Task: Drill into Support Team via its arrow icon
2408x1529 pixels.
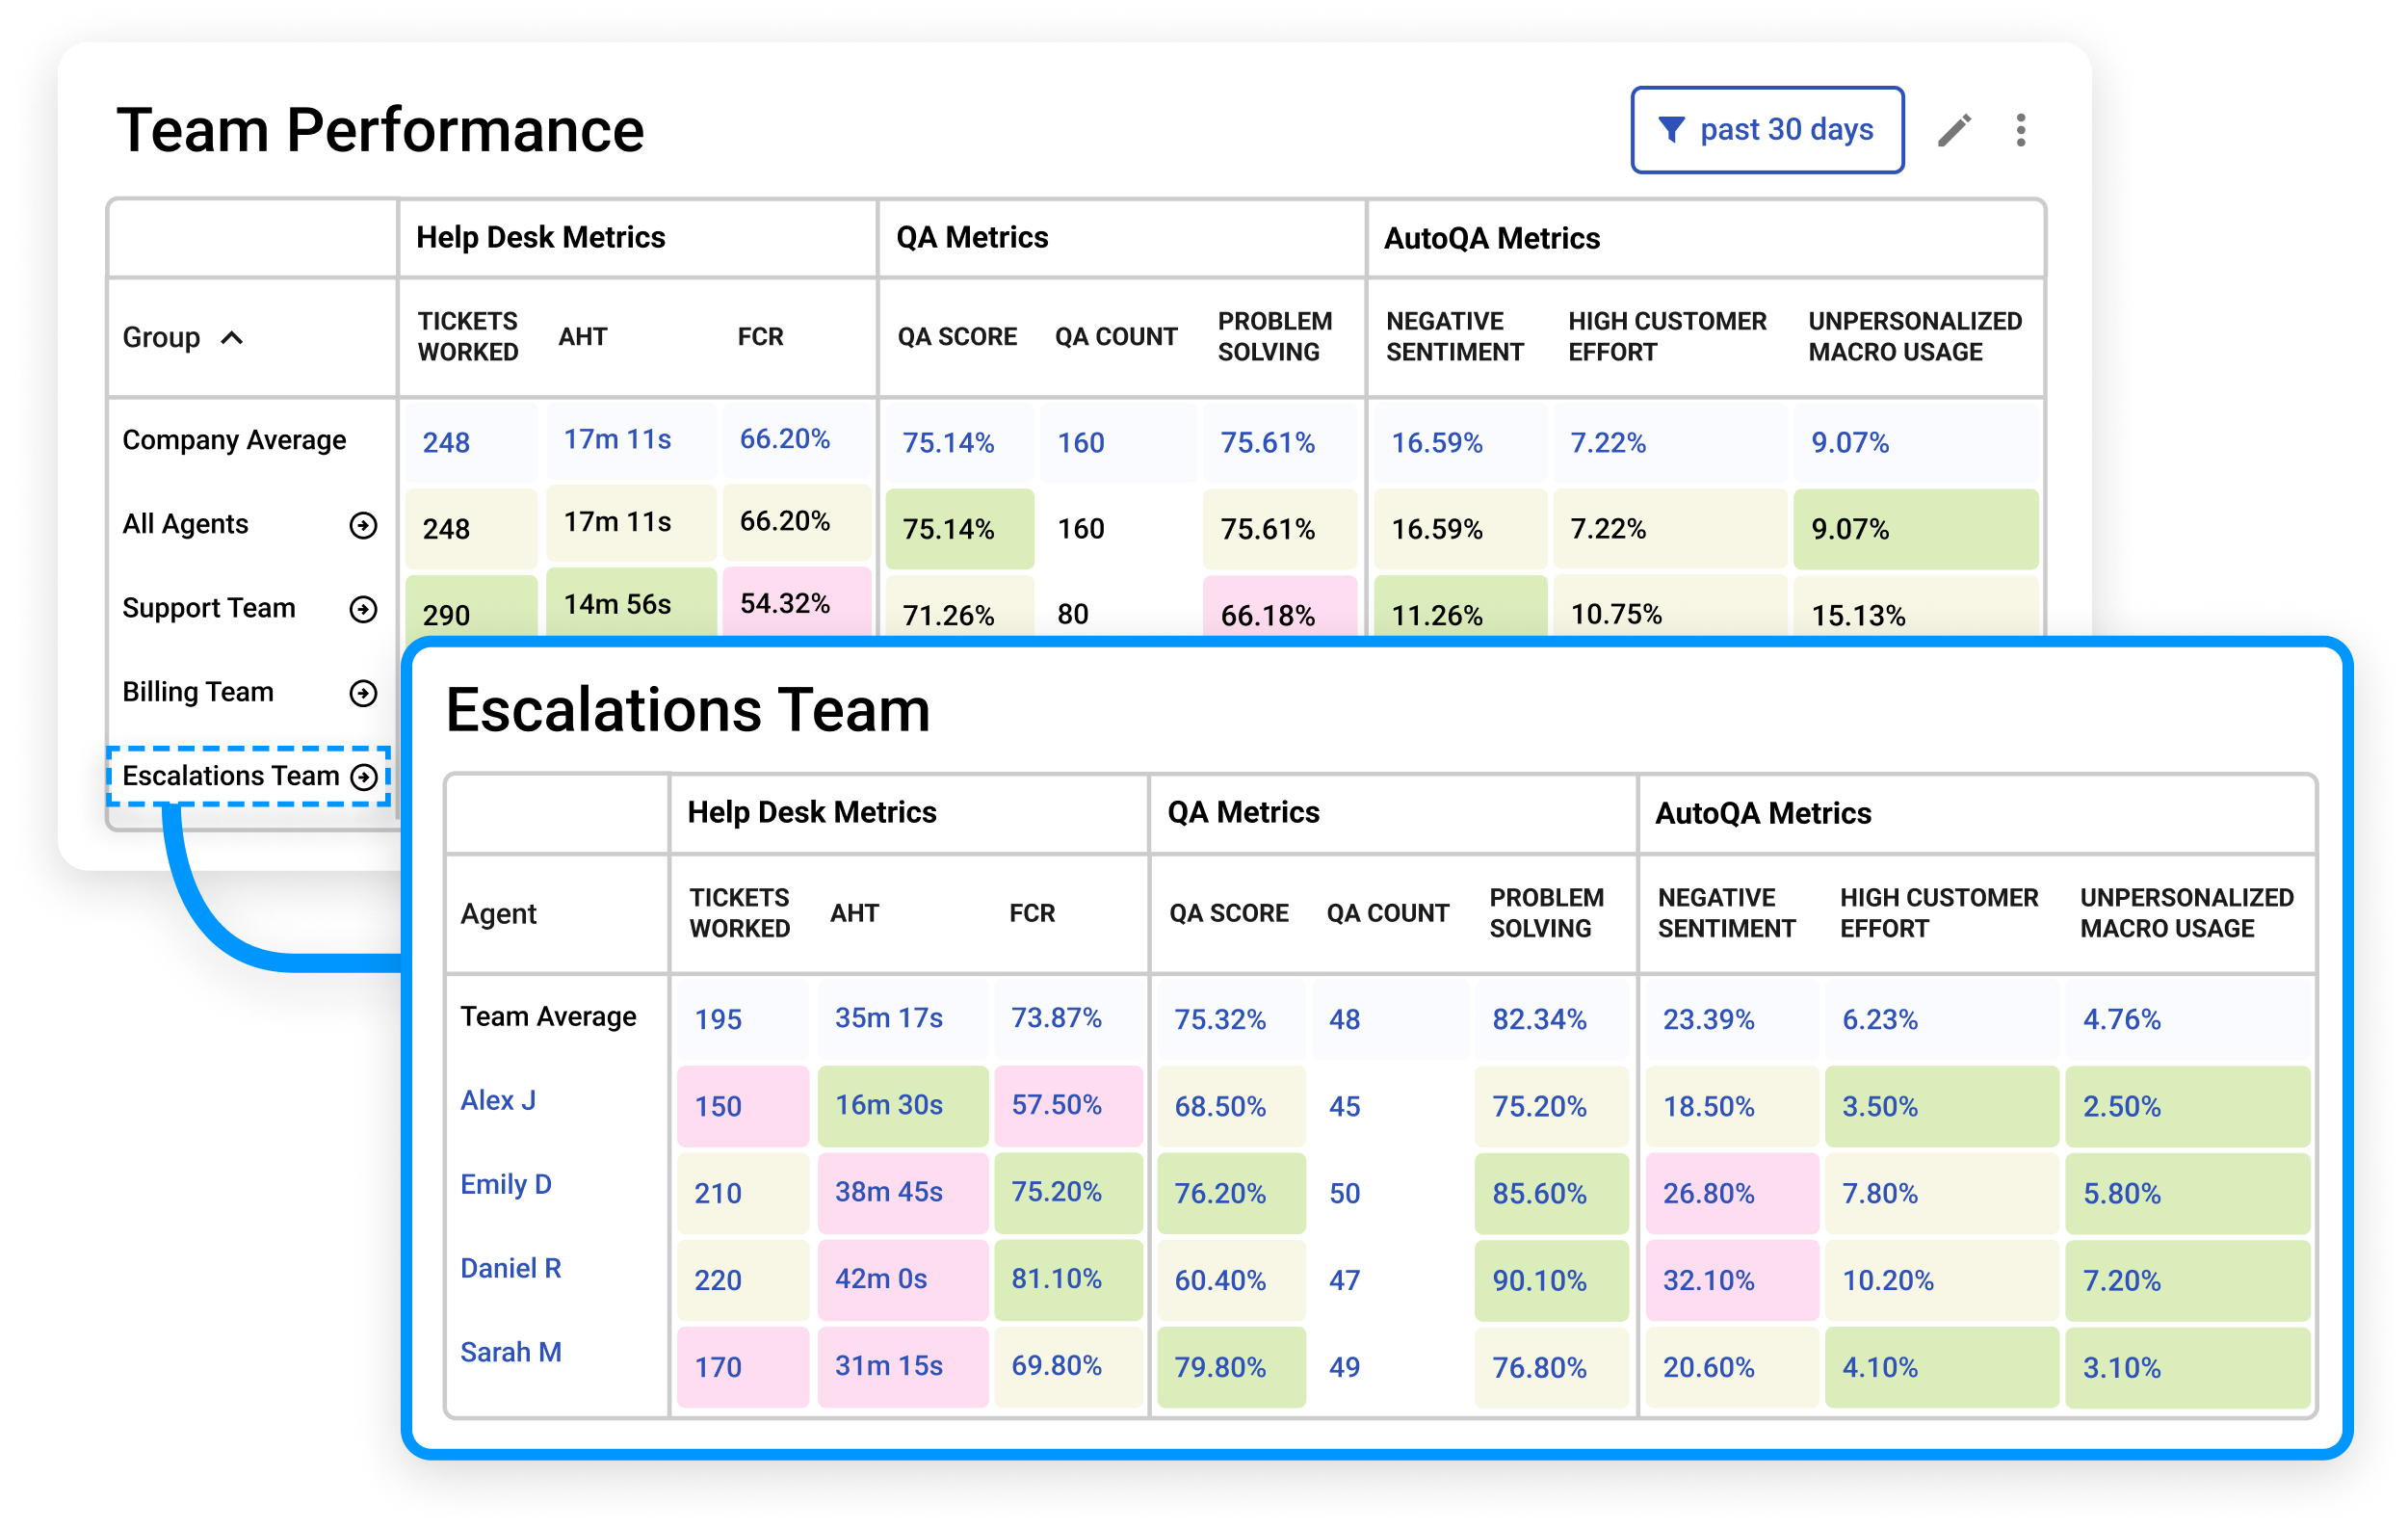Action: coord(363,609)
